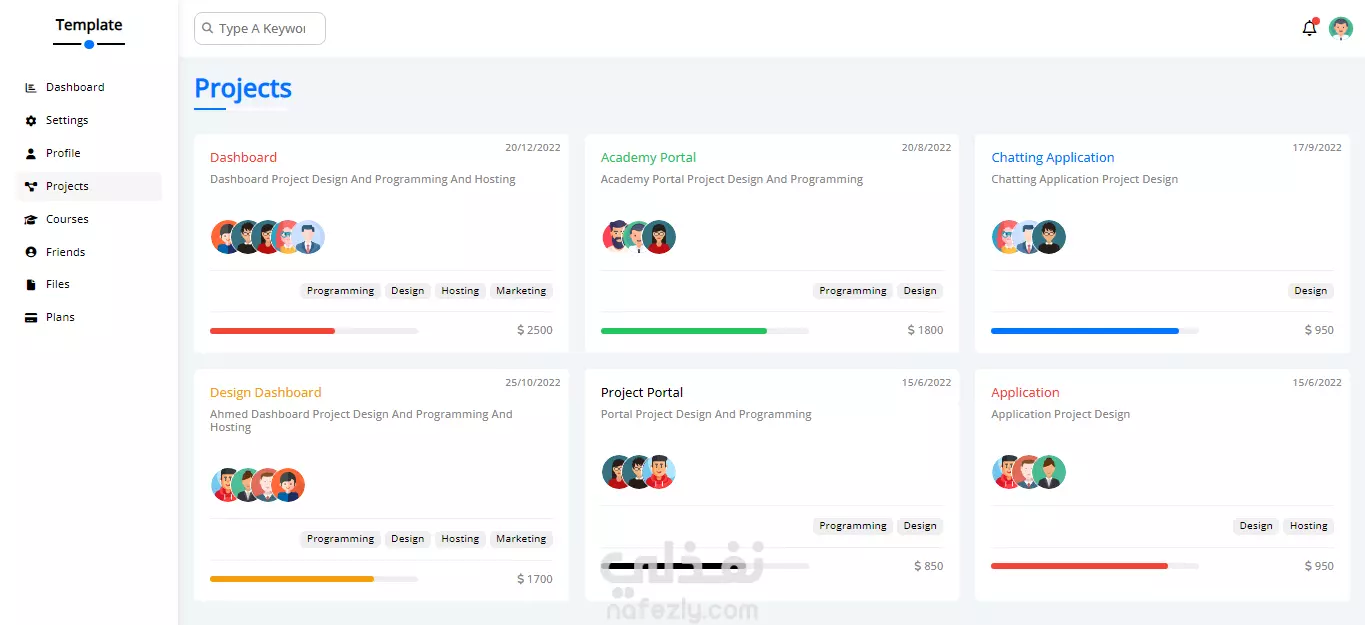Image resolution: width=1365 pixels, height=625 pixels.
Task: Open the Academy Portal project link
Action: [648, 157]
